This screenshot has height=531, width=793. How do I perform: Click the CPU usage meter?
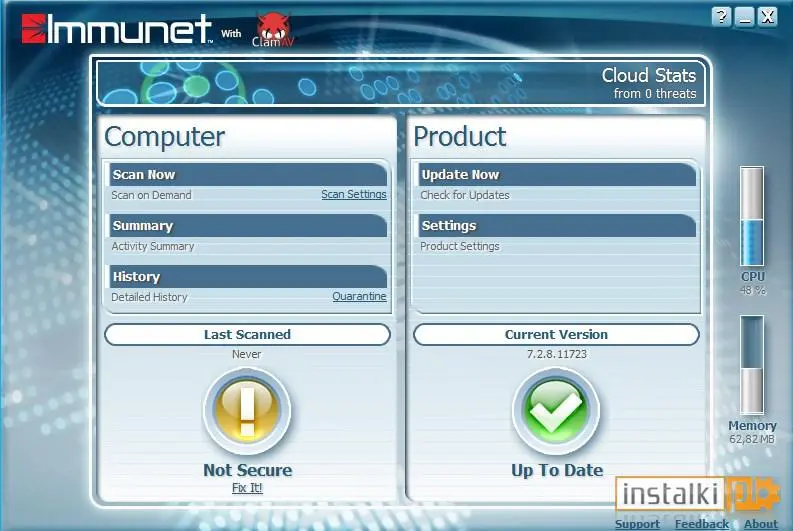[x=752, y=217]
